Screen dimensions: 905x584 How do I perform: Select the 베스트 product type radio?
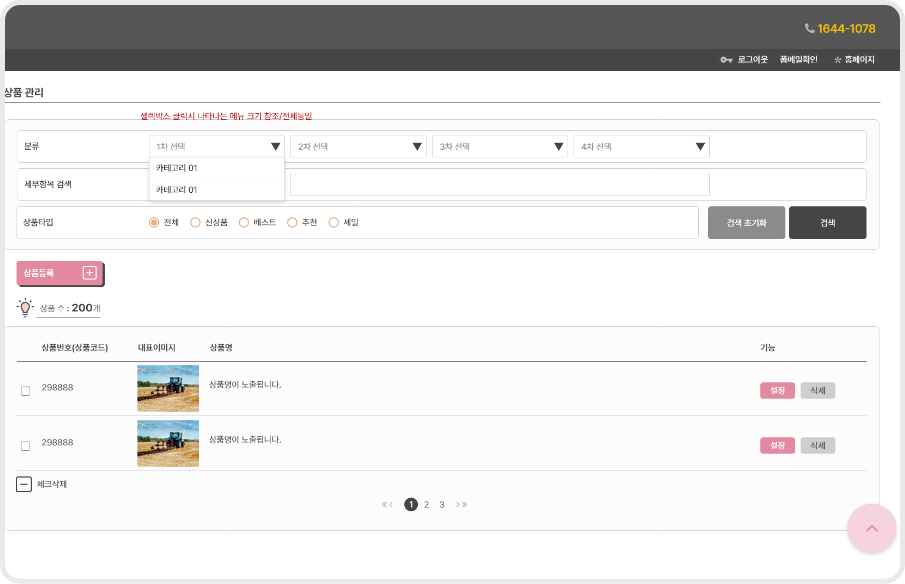(243, 223)
